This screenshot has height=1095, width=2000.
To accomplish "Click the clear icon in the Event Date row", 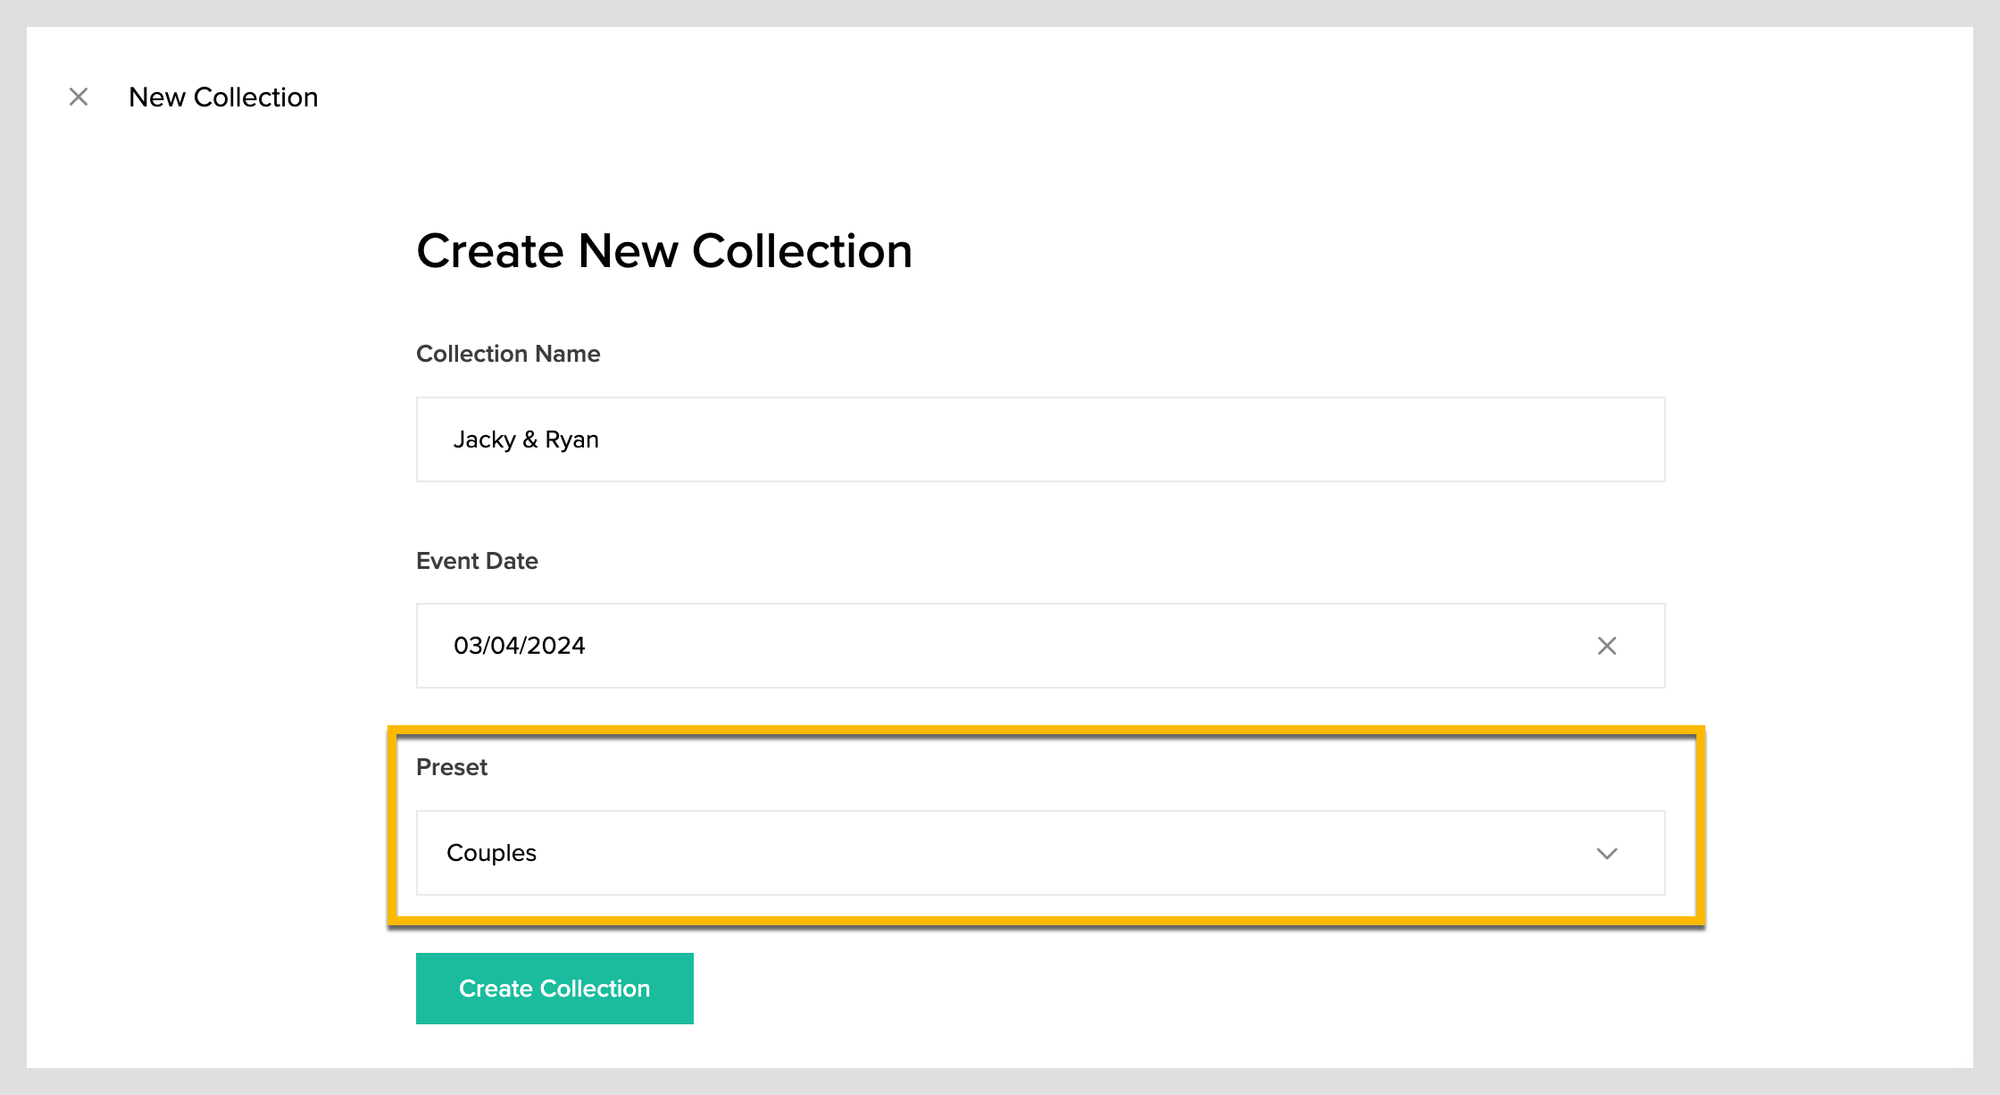I will pos(1607,645).
